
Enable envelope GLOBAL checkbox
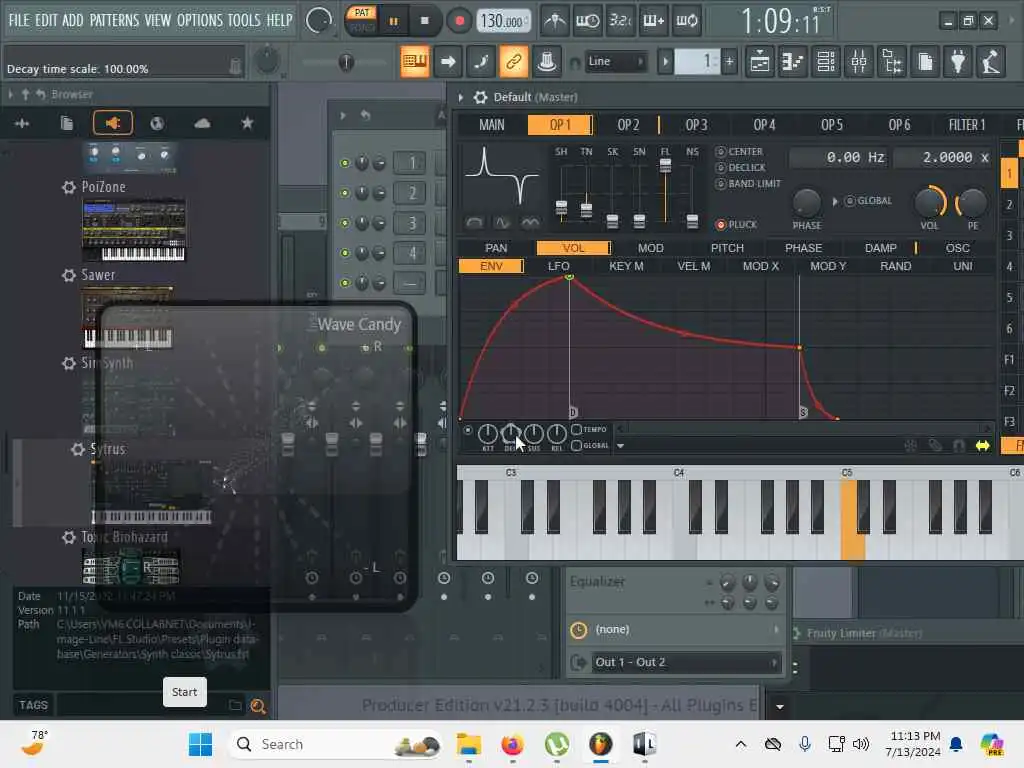tap(576, 445)
